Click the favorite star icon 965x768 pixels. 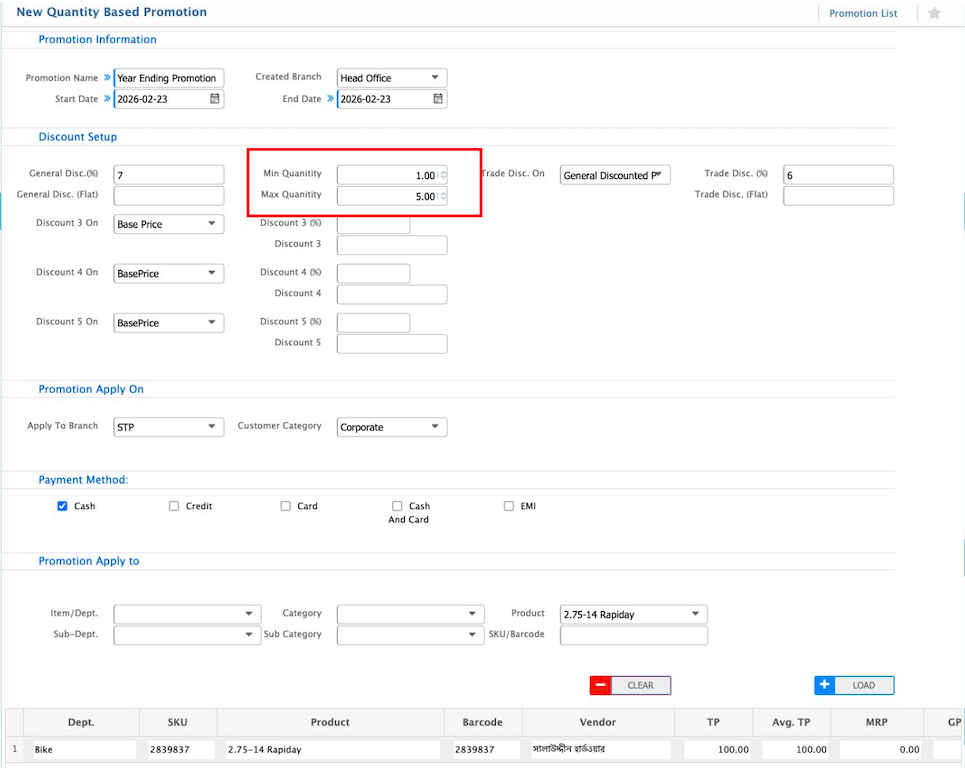click(x=934, y=13)
